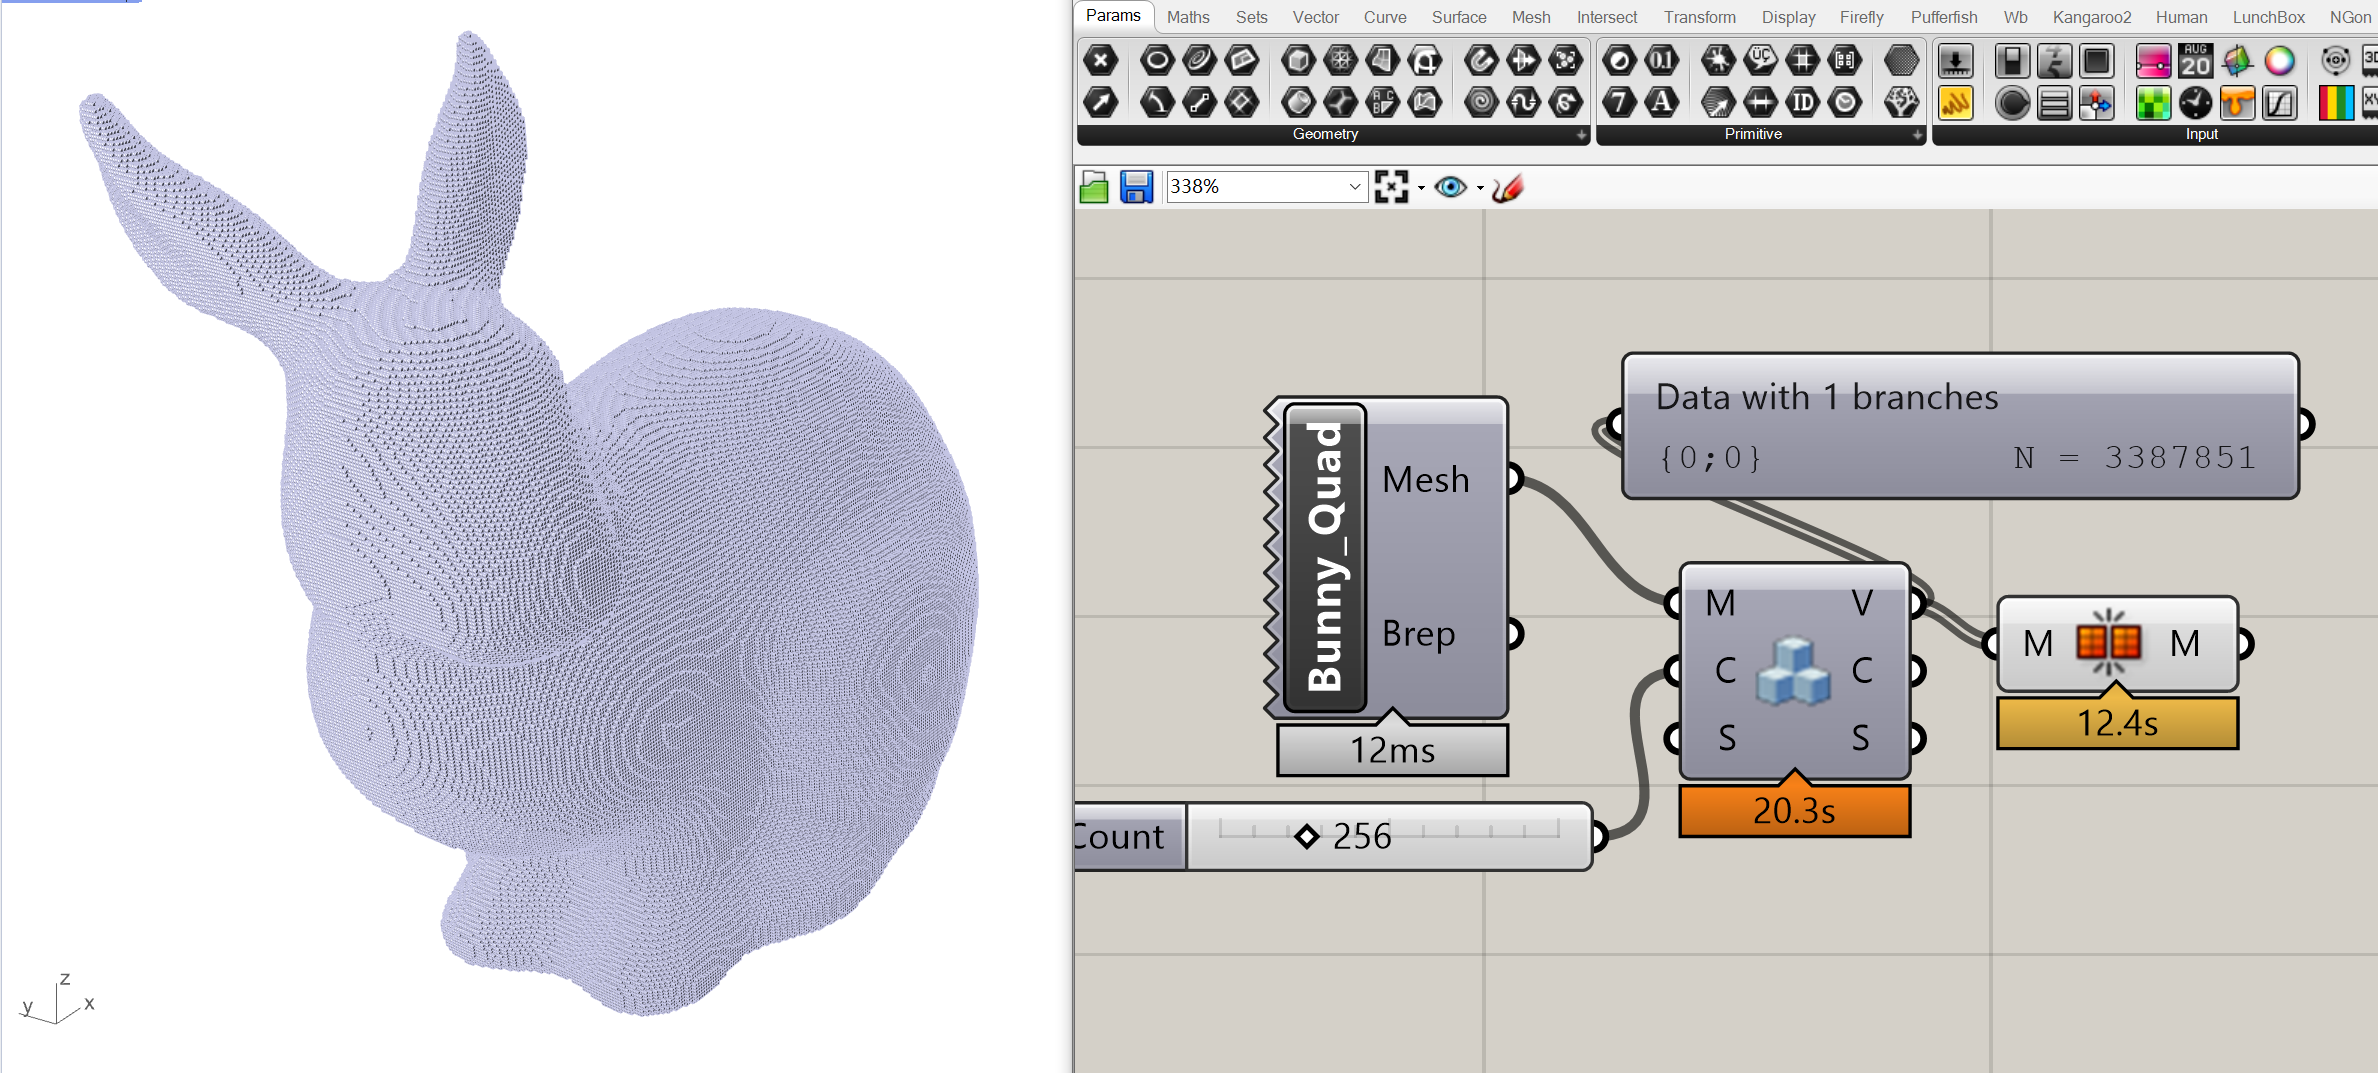The image size is (2378, 1073).
Task: Select the Bunny_Quad component on canvas
Action: click(1325, 557)
